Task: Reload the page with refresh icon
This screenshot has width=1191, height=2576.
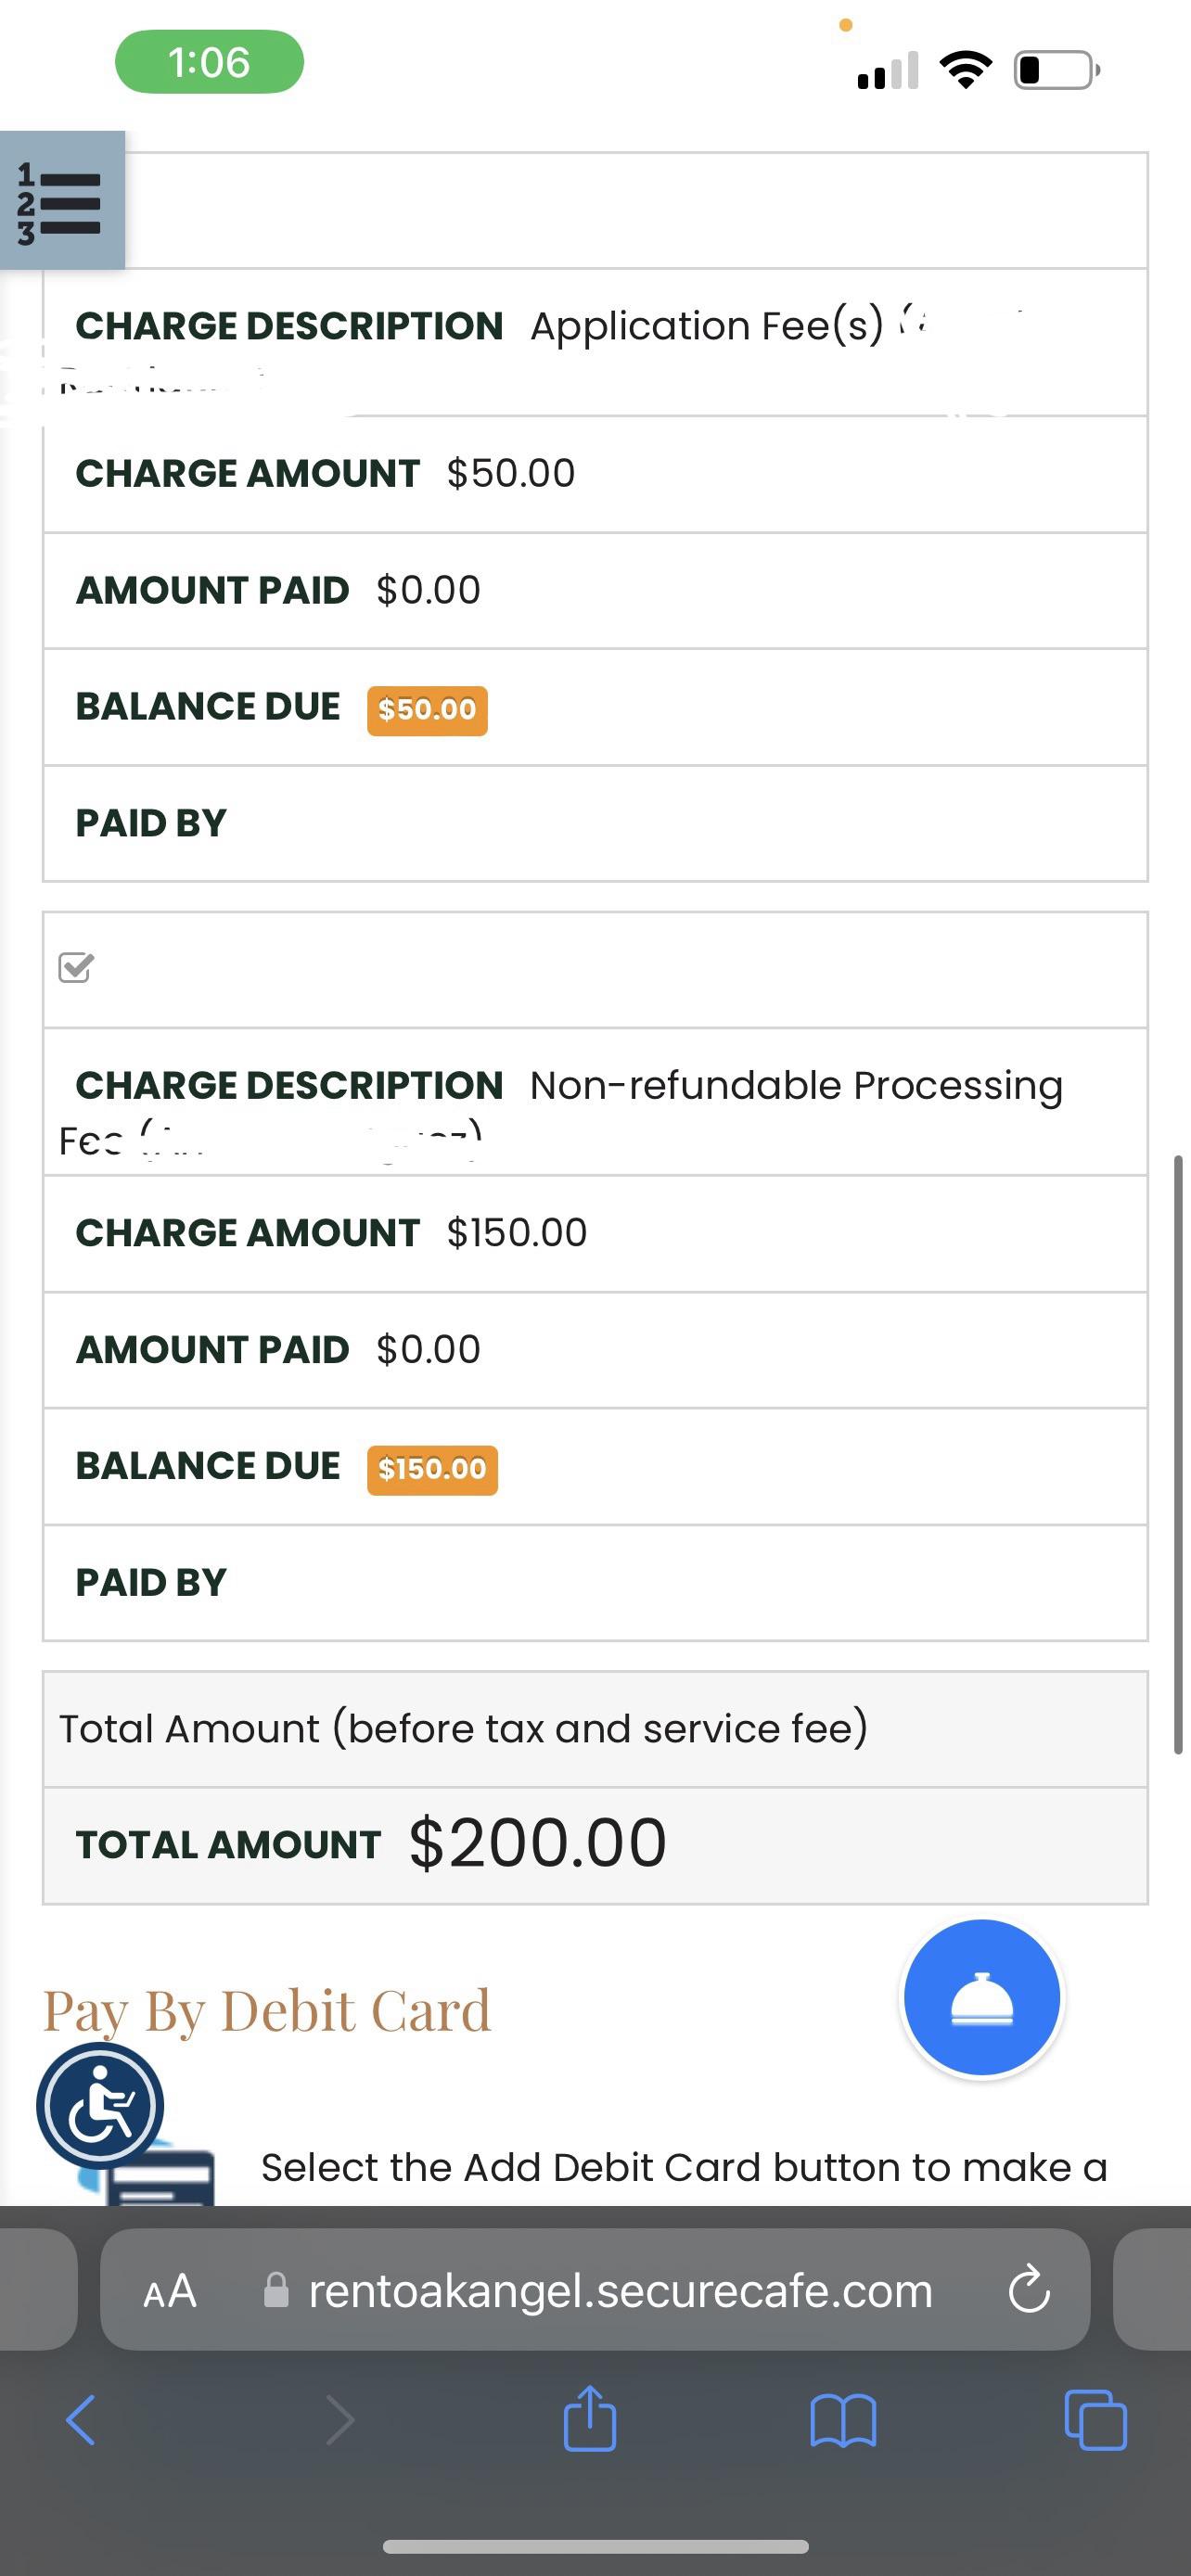Action: pyautogui.click(x=1029, y=2290)
